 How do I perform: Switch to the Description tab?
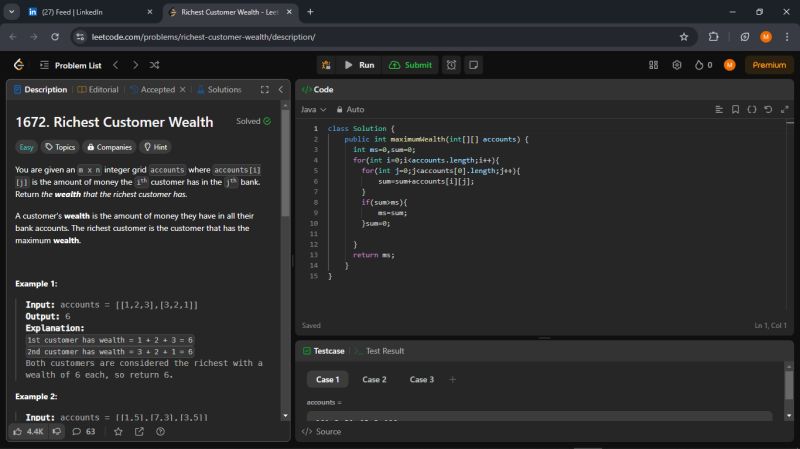(x=40, y=89)
